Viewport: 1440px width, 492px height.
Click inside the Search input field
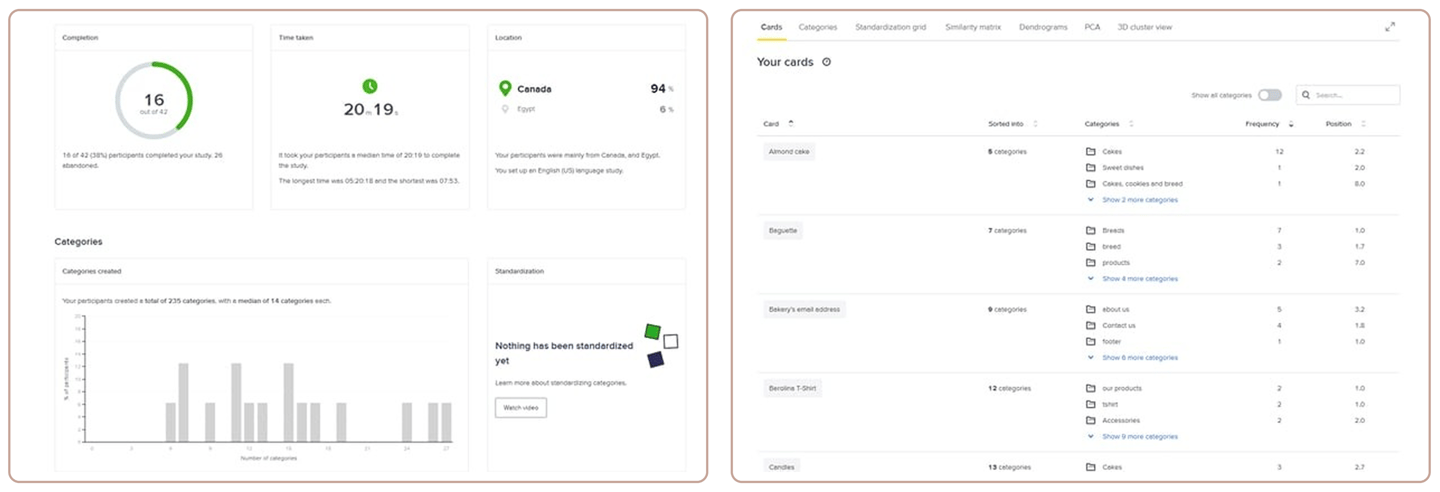pos(1348,95)
